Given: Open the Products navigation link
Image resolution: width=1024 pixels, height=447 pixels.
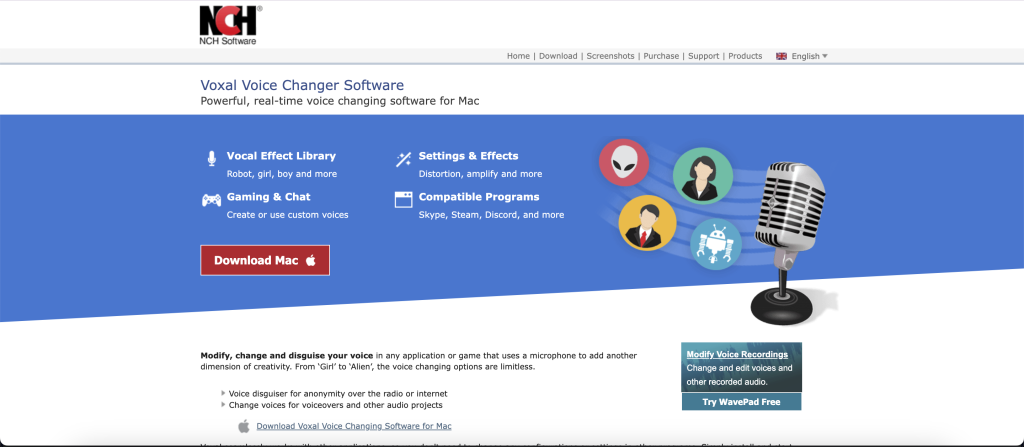Looking at the screenshot, I should [x=745, y=56].
